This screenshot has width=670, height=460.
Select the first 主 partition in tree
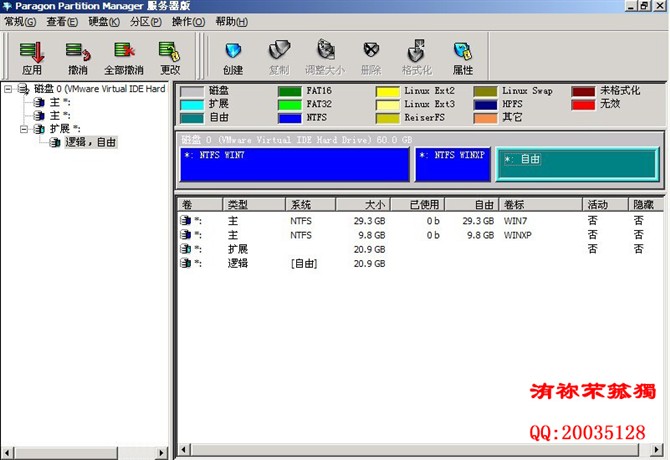[60, 103]
